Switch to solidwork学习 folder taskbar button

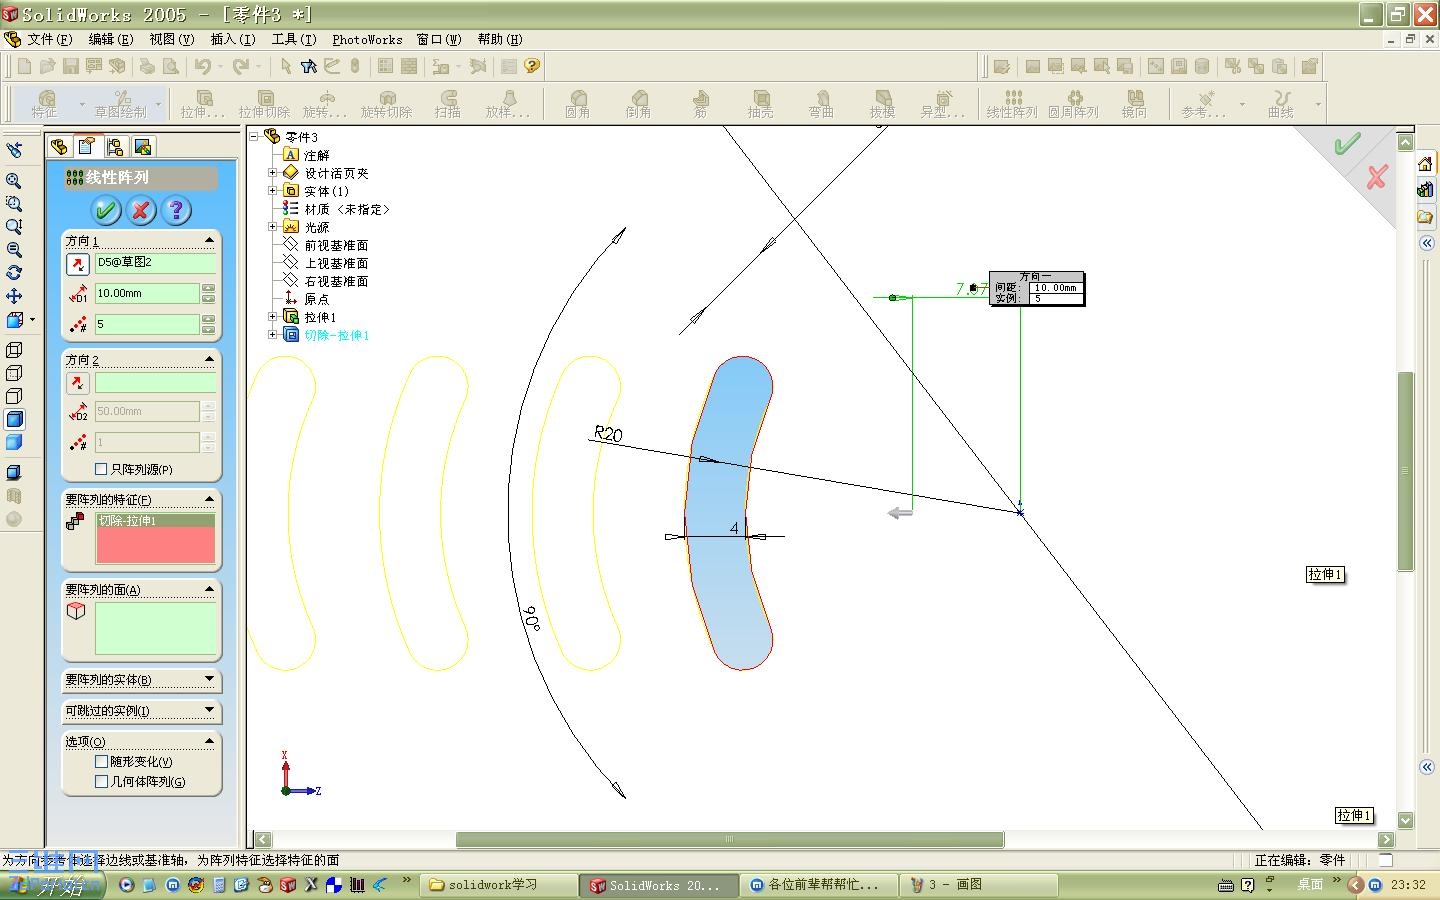499,885
